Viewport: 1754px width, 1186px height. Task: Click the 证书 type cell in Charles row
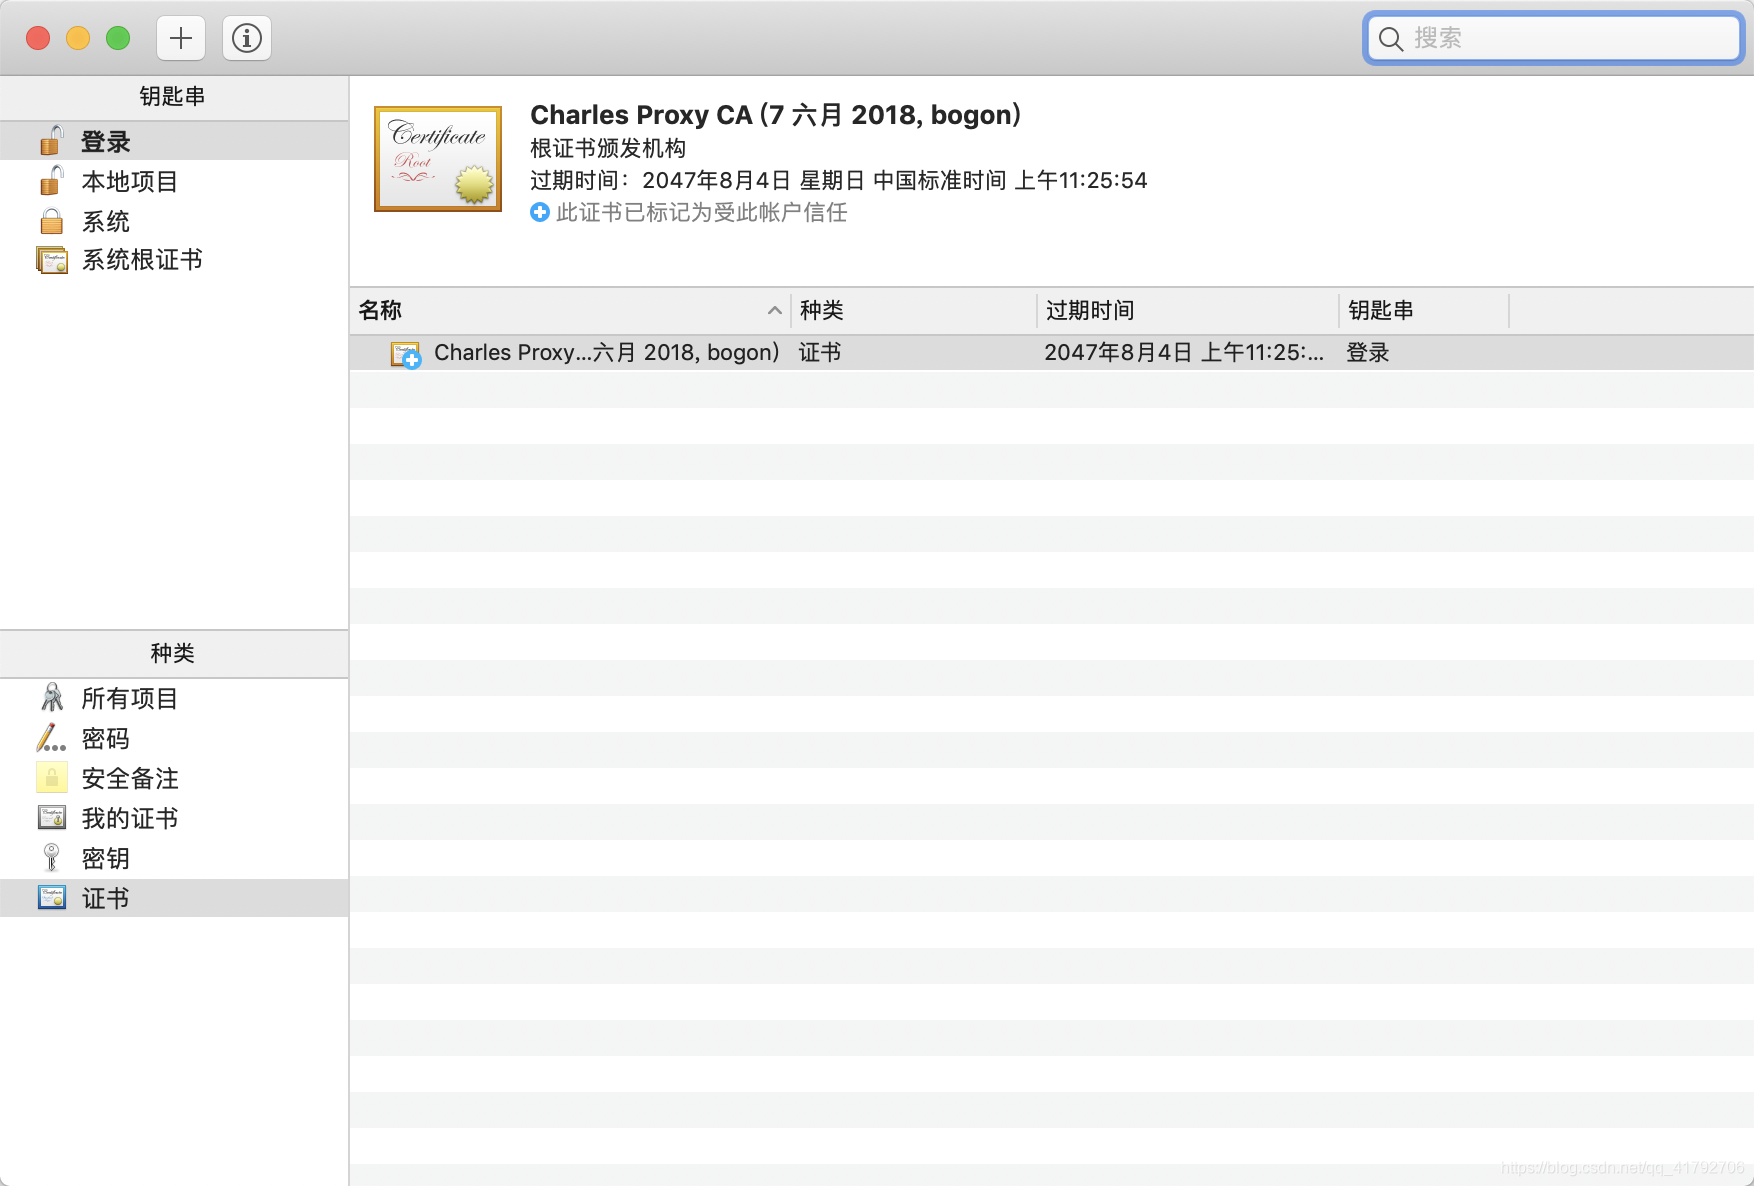820,352
